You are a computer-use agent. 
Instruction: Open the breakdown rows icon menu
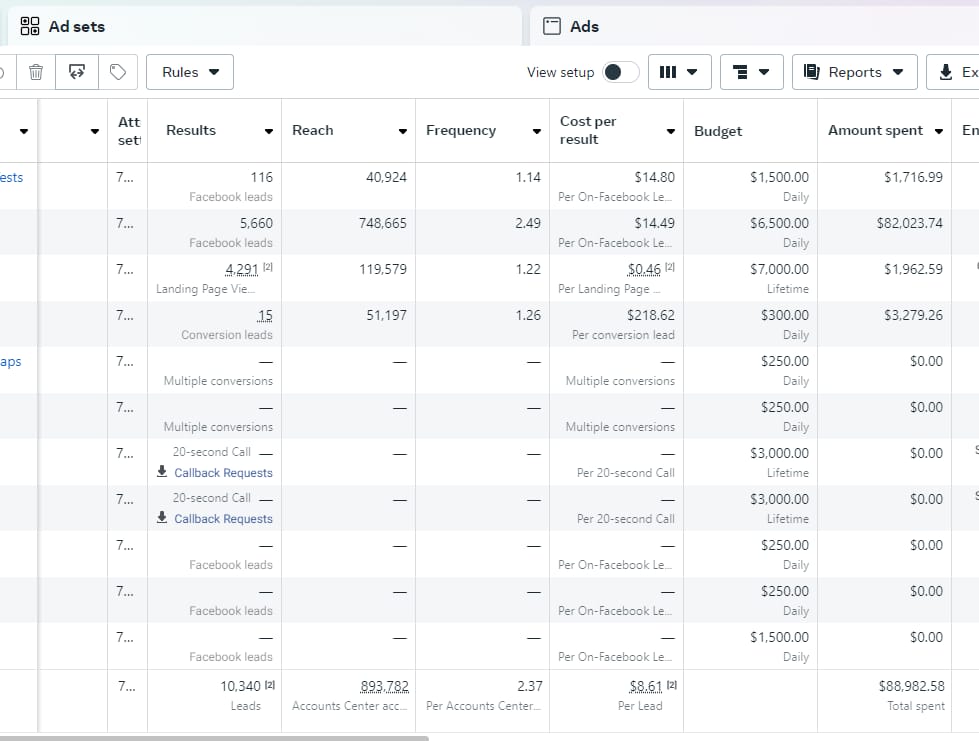pos(751,72)
